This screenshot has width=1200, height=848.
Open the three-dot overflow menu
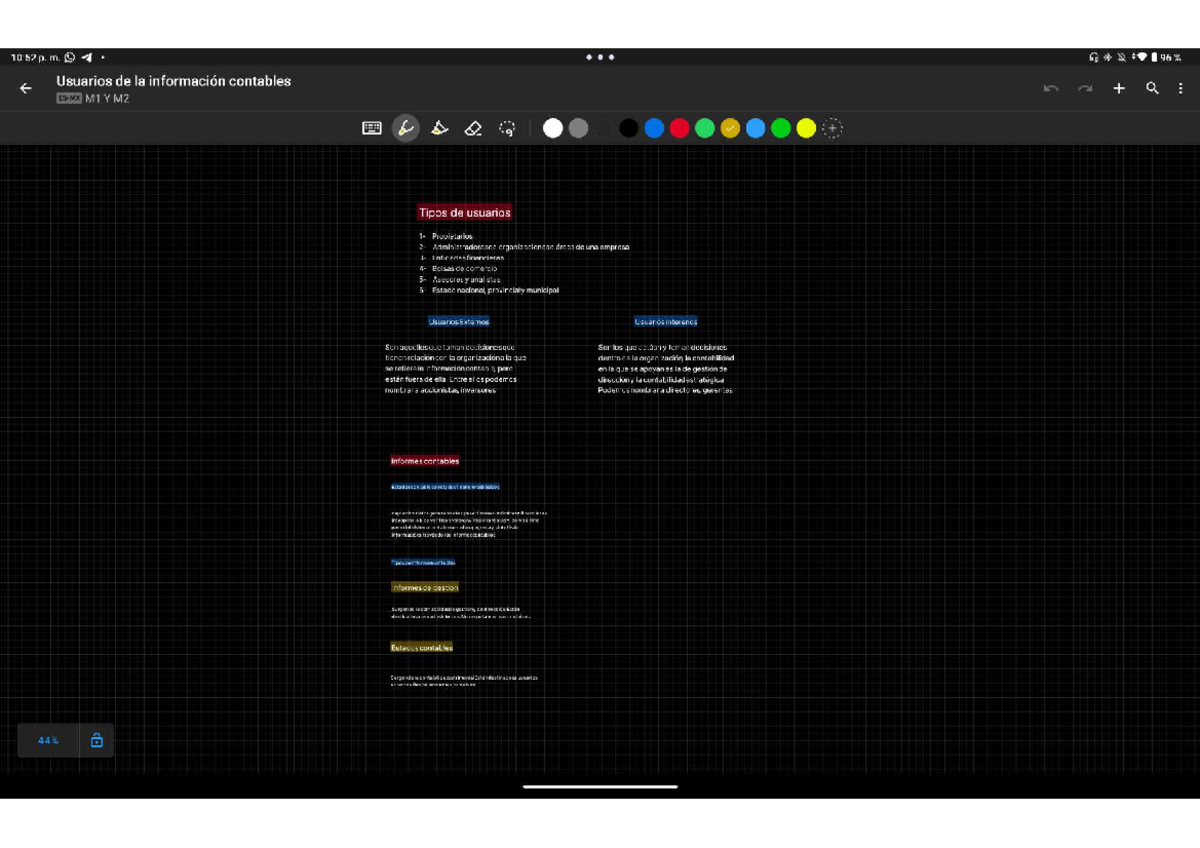click(1180, 88)
